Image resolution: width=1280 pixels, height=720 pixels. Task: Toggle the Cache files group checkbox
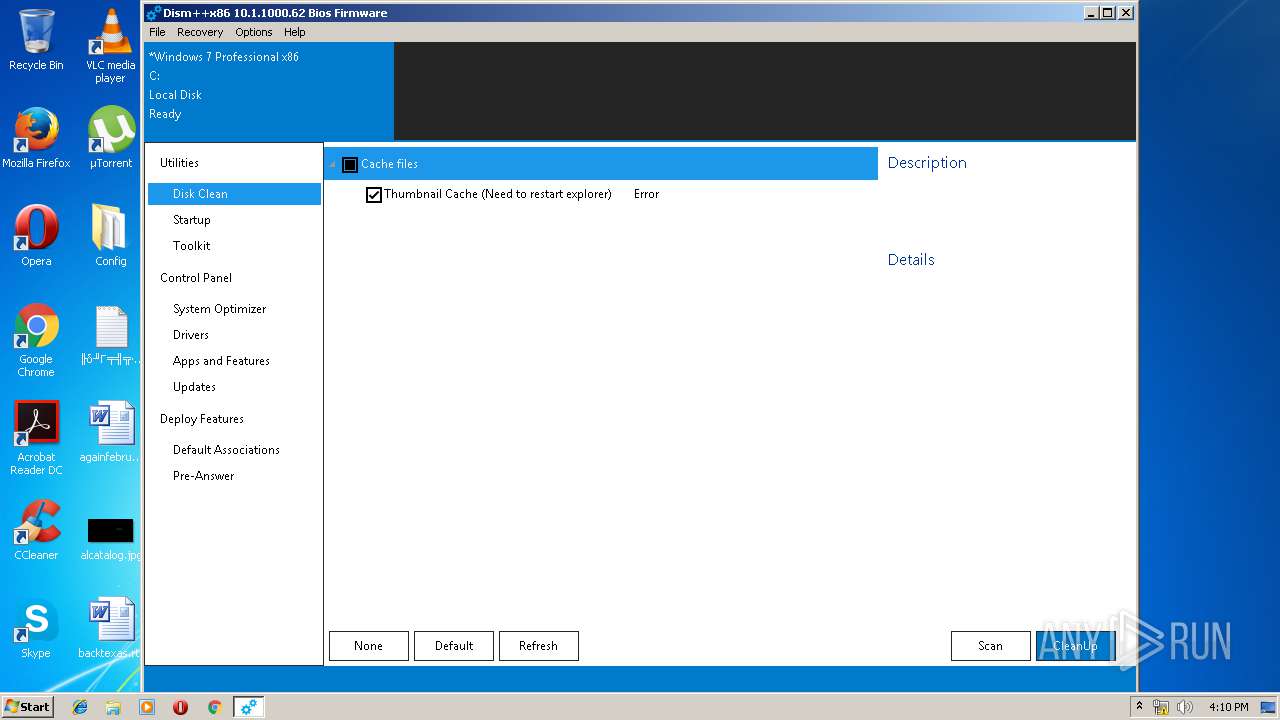pos(350,165)
